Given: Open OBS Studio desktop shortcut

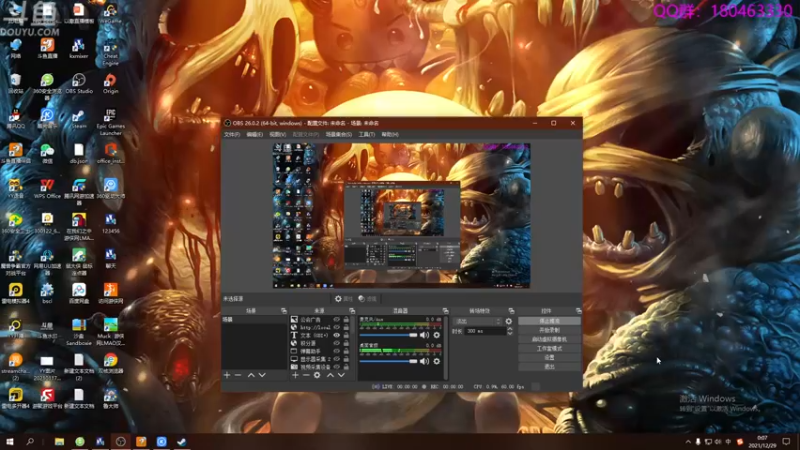Looking at the screenshot, I should click(79, 84).
